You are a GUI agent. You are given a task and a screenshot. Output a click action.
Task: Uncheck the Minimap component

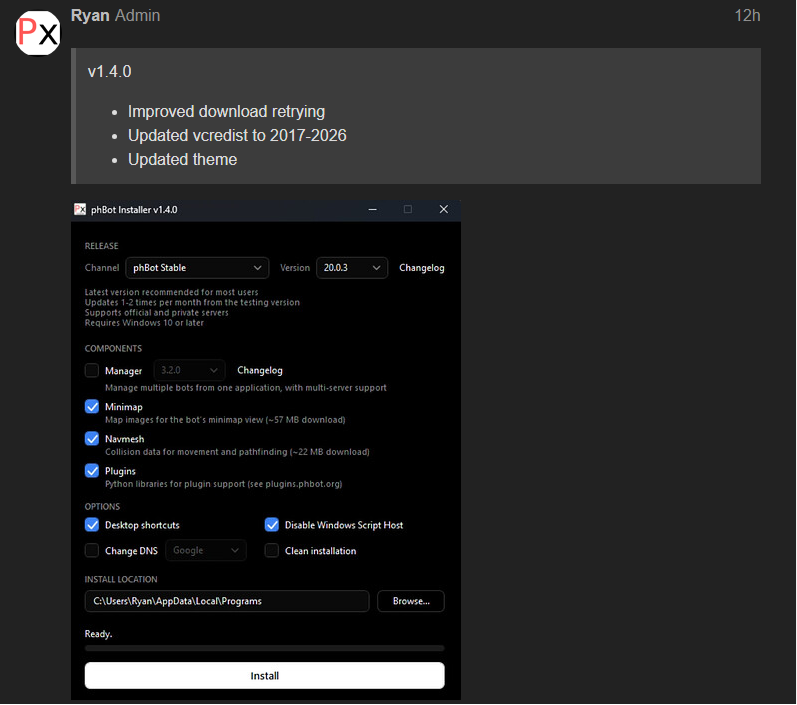click(x=92, y=406)
